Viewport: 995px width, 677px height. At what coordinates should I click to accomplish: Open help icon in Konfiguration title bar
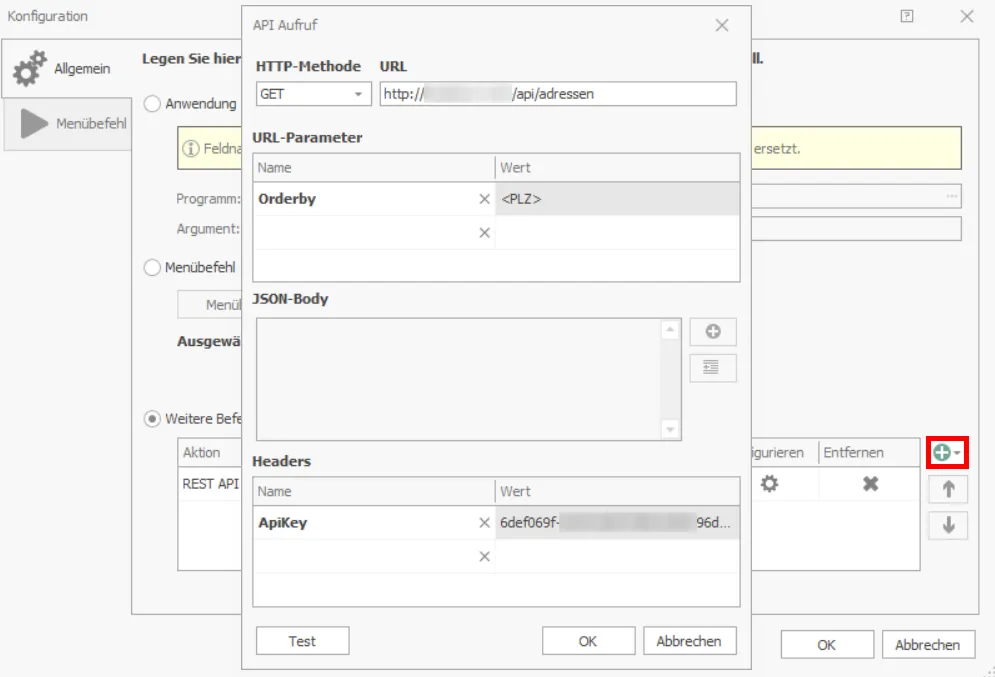(x=907, y=16)
